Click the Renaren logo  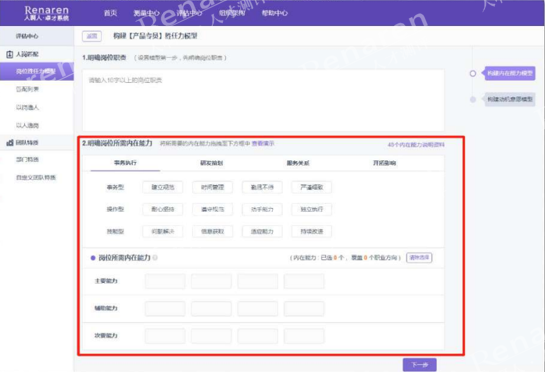click(47, 13)
